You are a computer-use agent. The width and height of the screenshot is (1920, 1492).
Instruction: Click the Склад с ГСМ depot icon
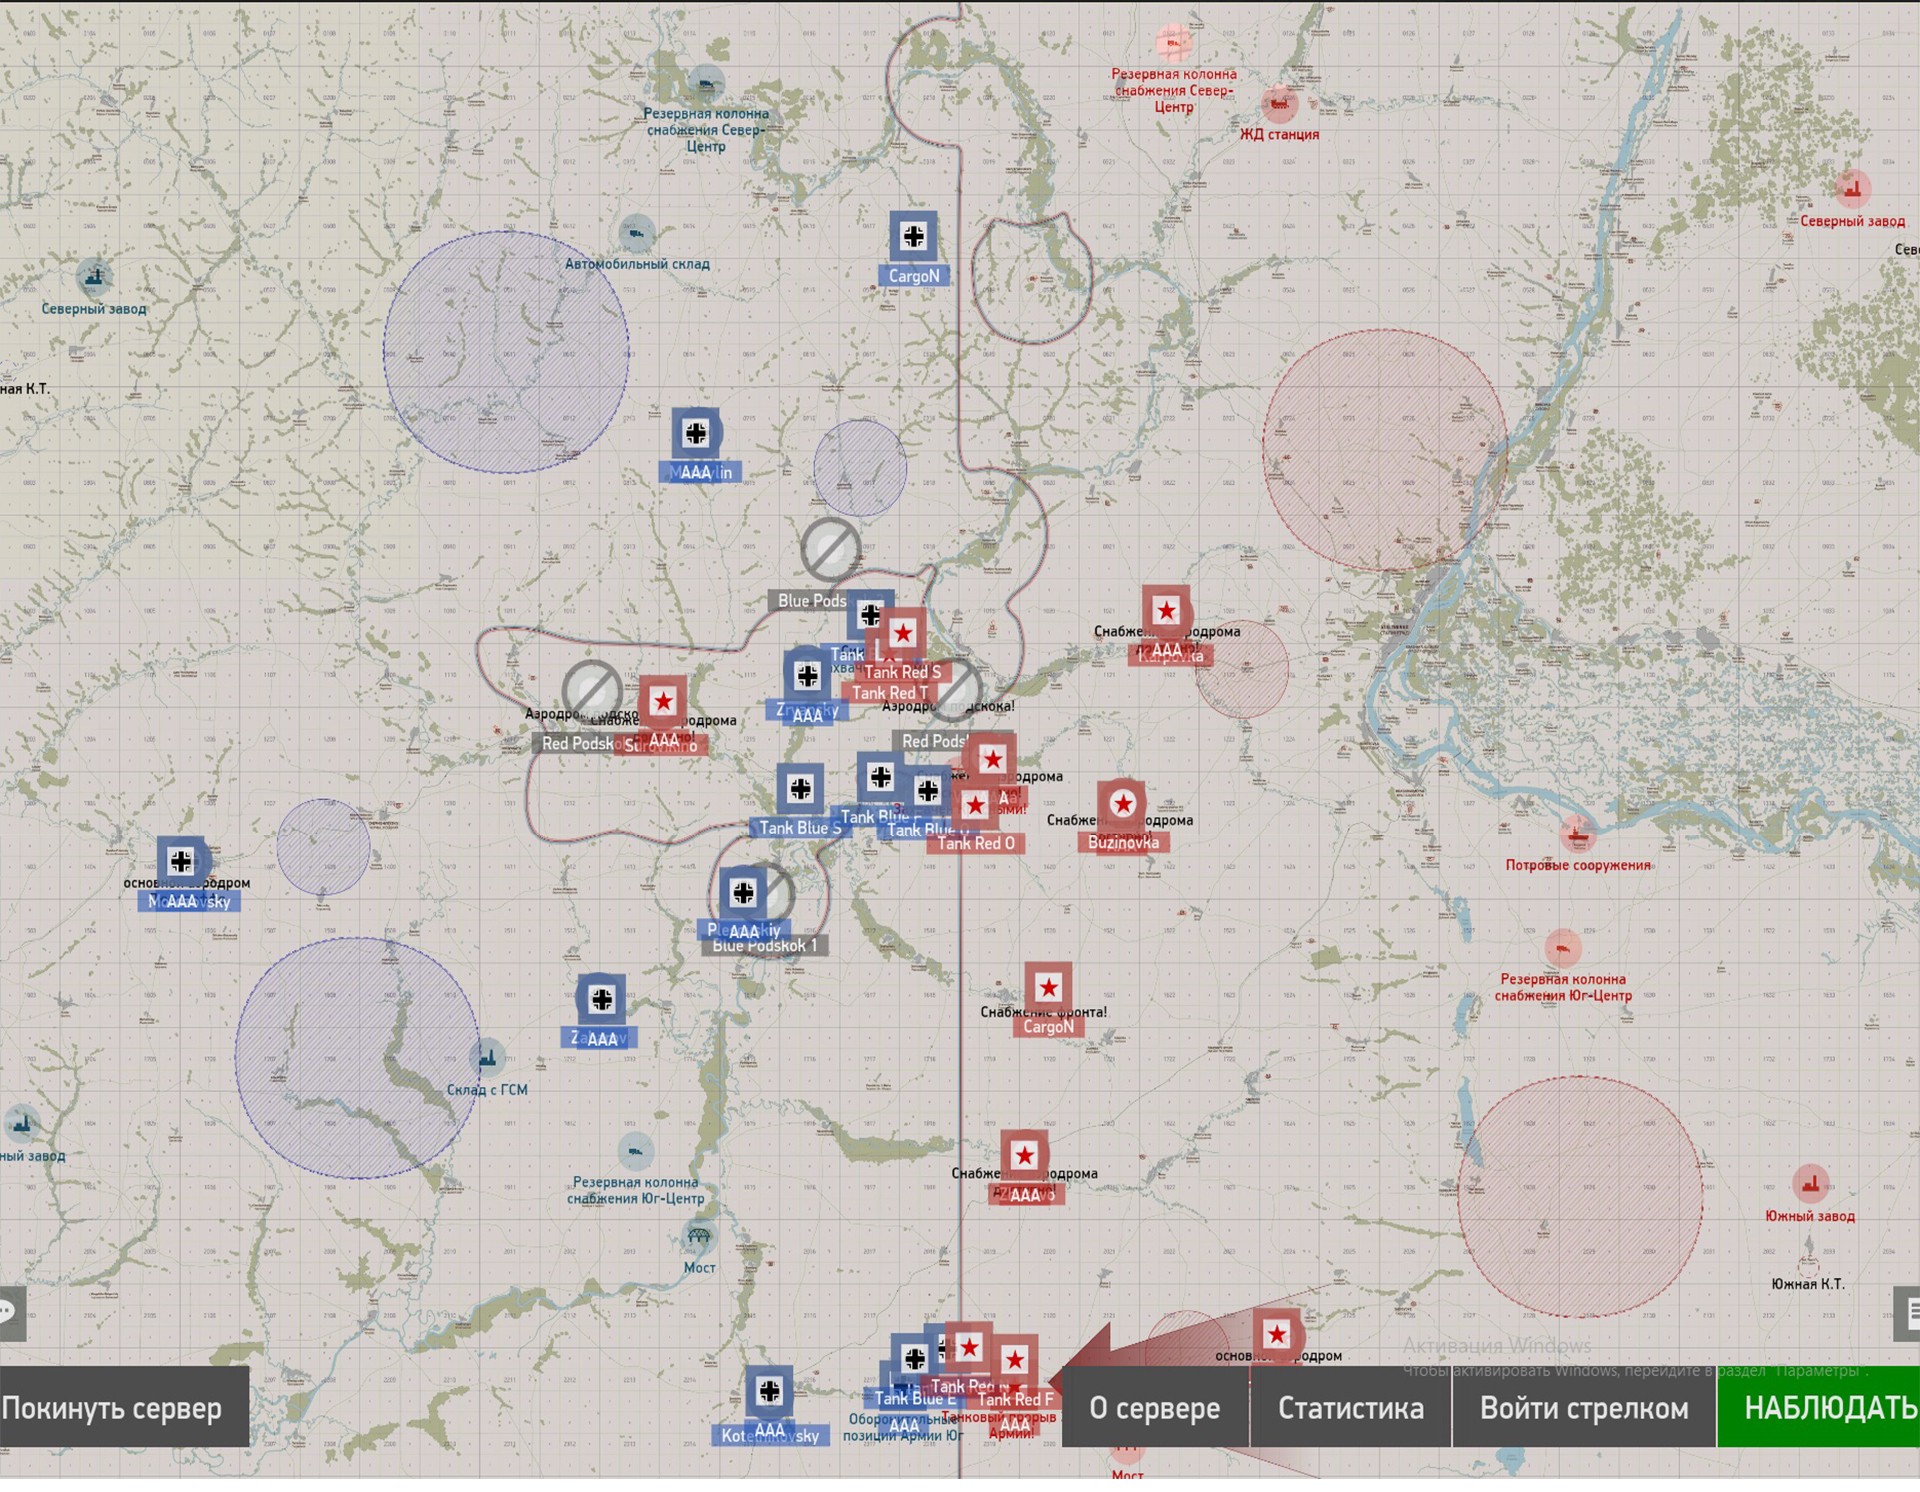point(487,1057)
